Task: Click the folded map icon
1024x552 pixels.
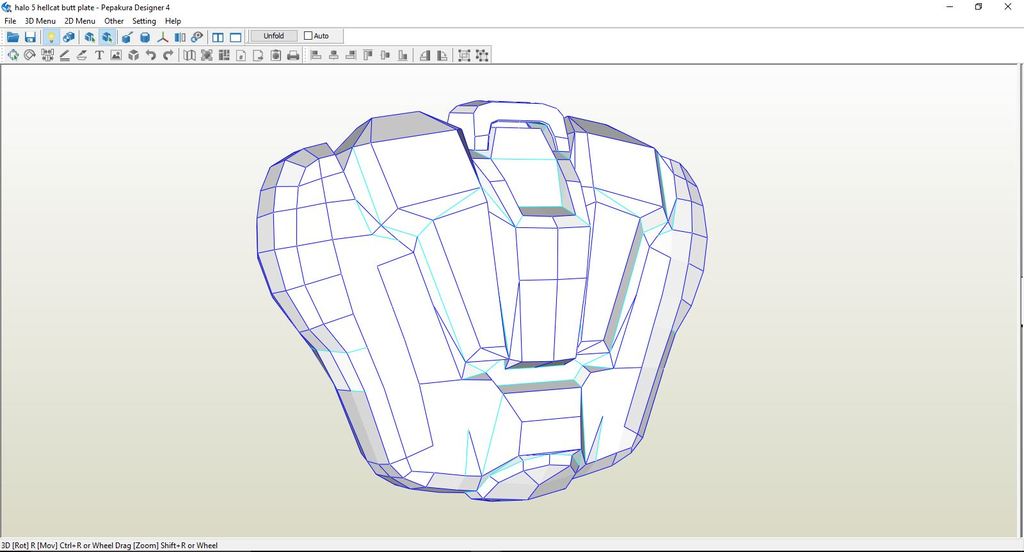Action: point(189,56)
